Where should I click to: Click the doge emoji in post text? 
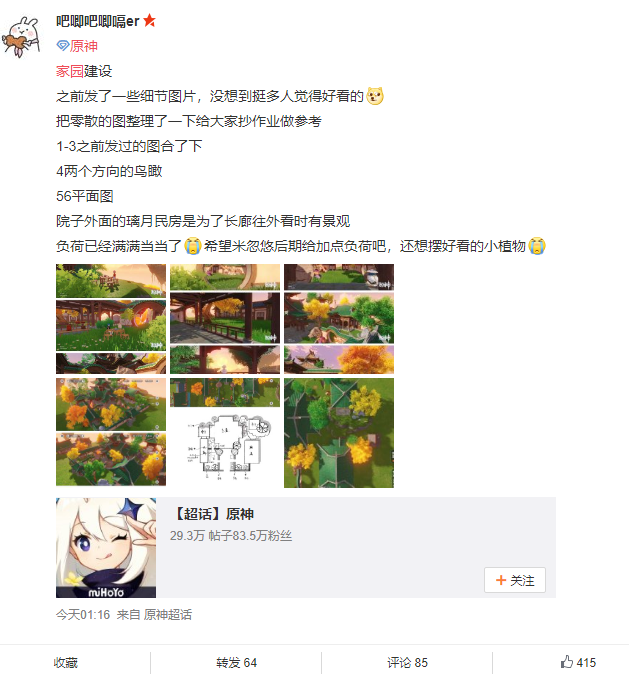click(375, 96)
